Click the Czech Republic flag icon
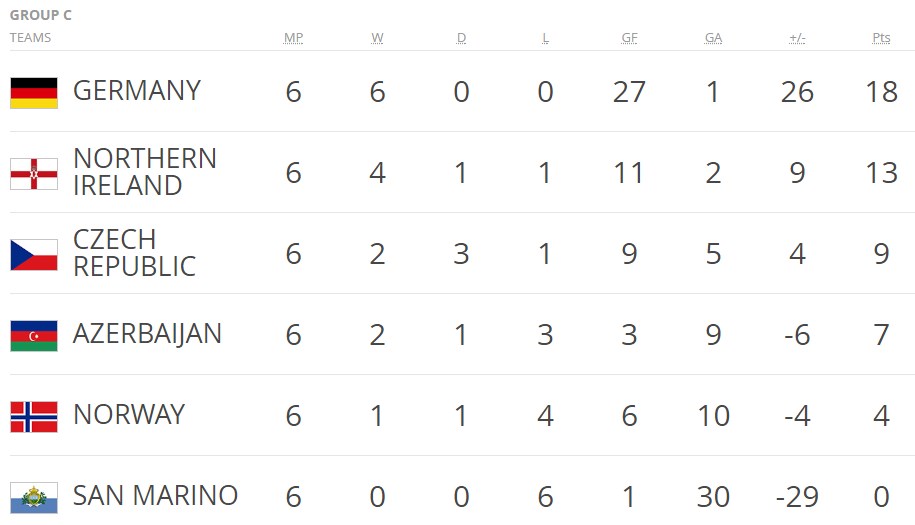This screenshot has width=915, height=525. 34,254
